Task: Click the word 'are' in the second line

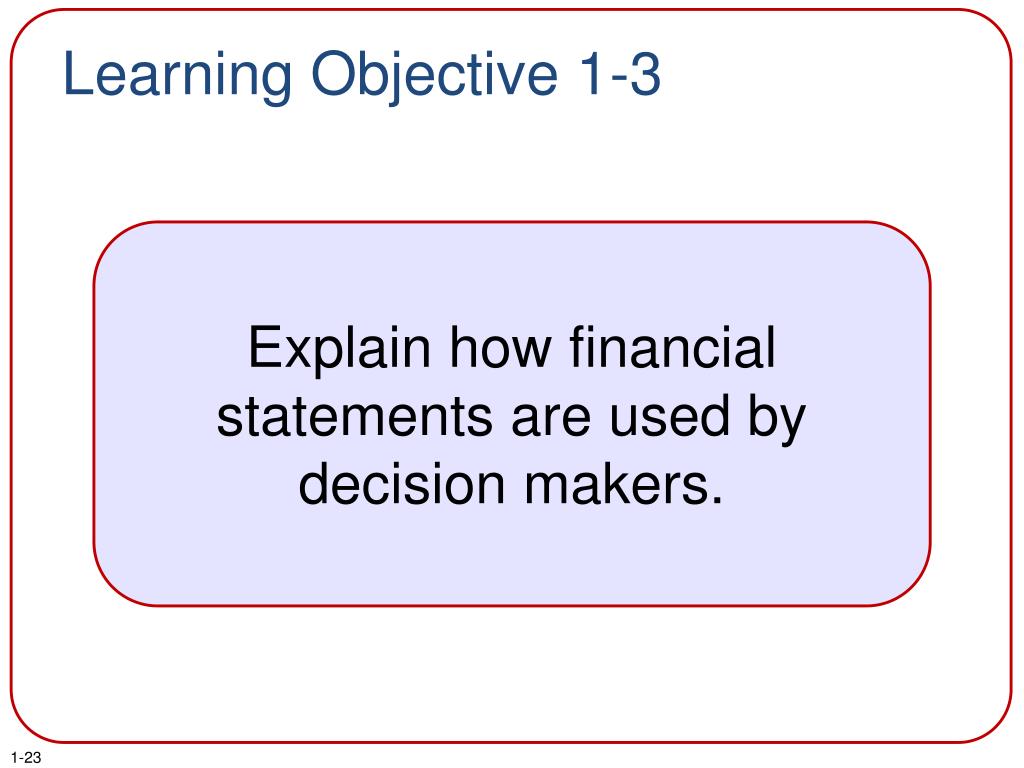Action: (x=551, y=421)
